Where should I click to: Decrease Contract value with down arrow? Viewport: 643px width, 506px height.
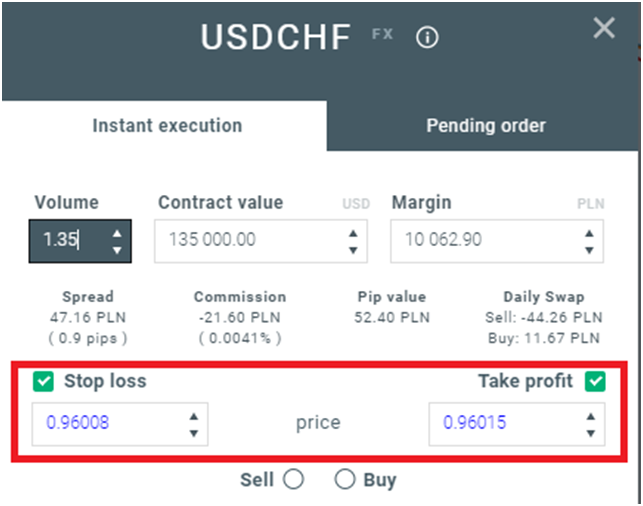353,249
